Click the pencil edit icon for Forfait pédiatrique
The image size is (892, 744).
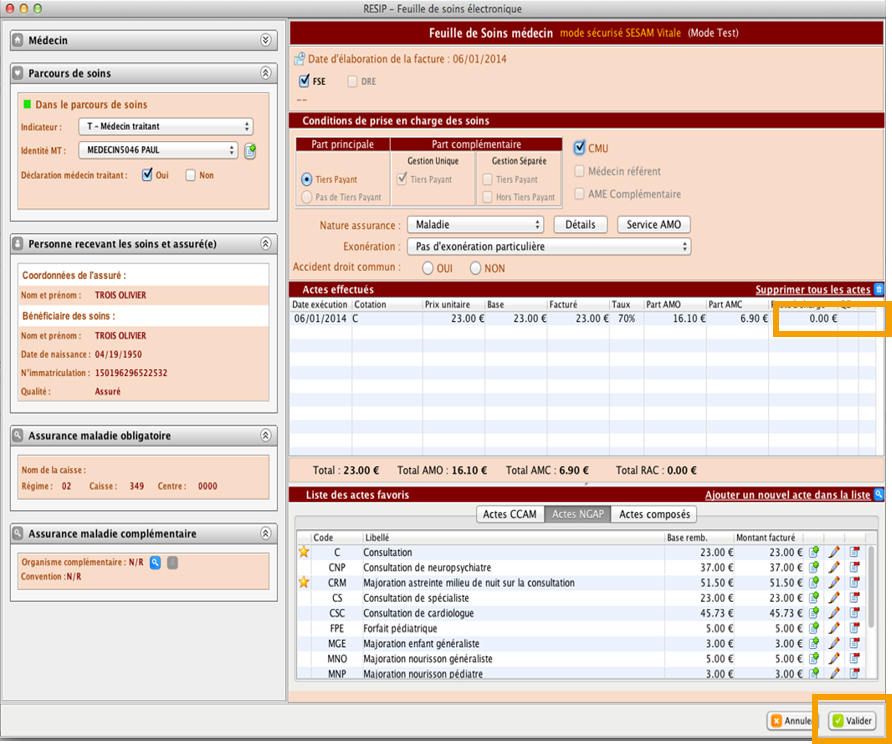pyautogui.click(x=834, y=628)
